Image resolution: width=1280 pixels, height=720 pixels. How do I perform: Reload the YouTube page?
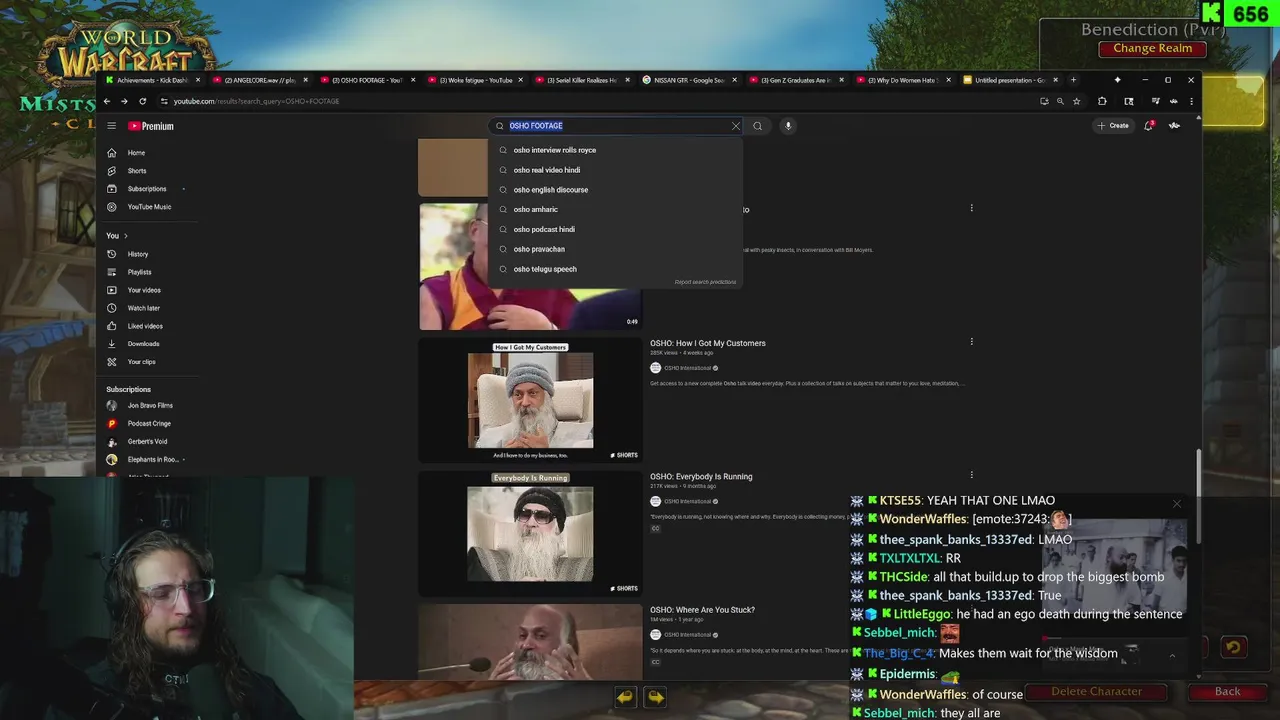pyautogui.click(x=142, y=101)
